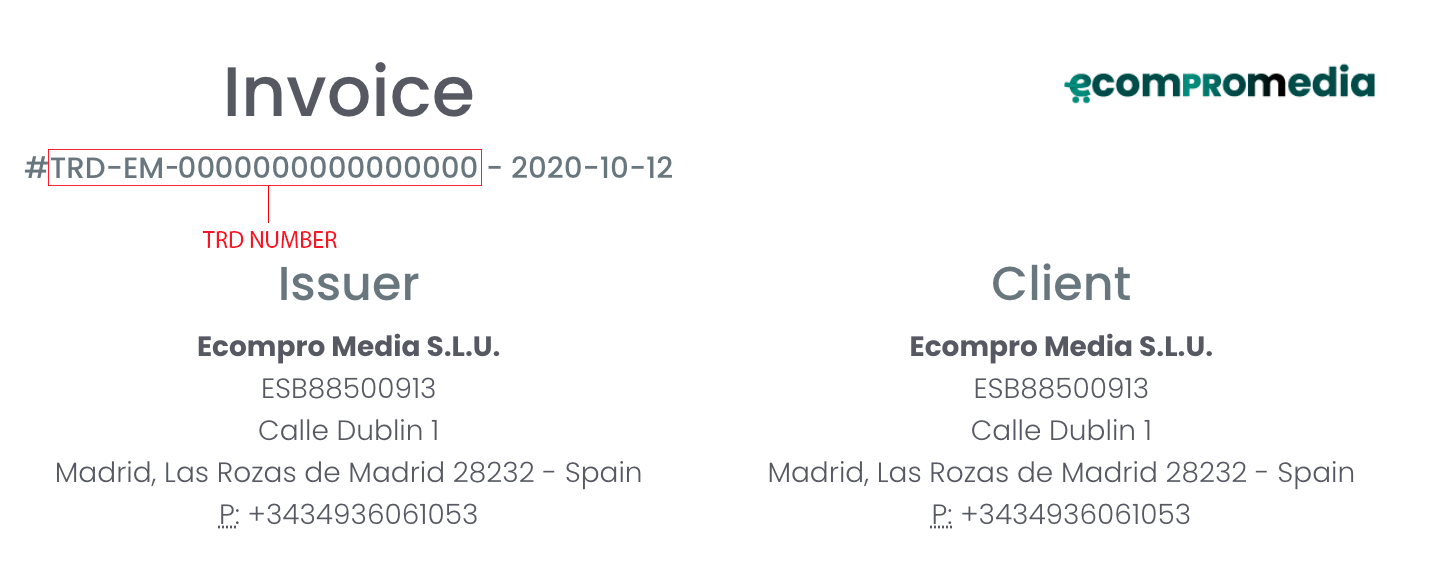Click the Client 'P:' phone abbreviation

(x=941, y=515)
